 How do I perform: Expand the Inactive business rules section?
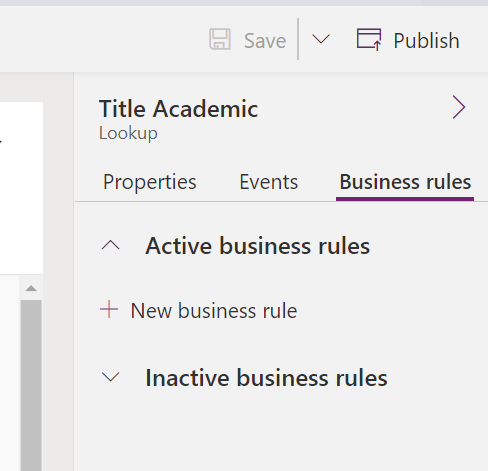pos(110,377)
